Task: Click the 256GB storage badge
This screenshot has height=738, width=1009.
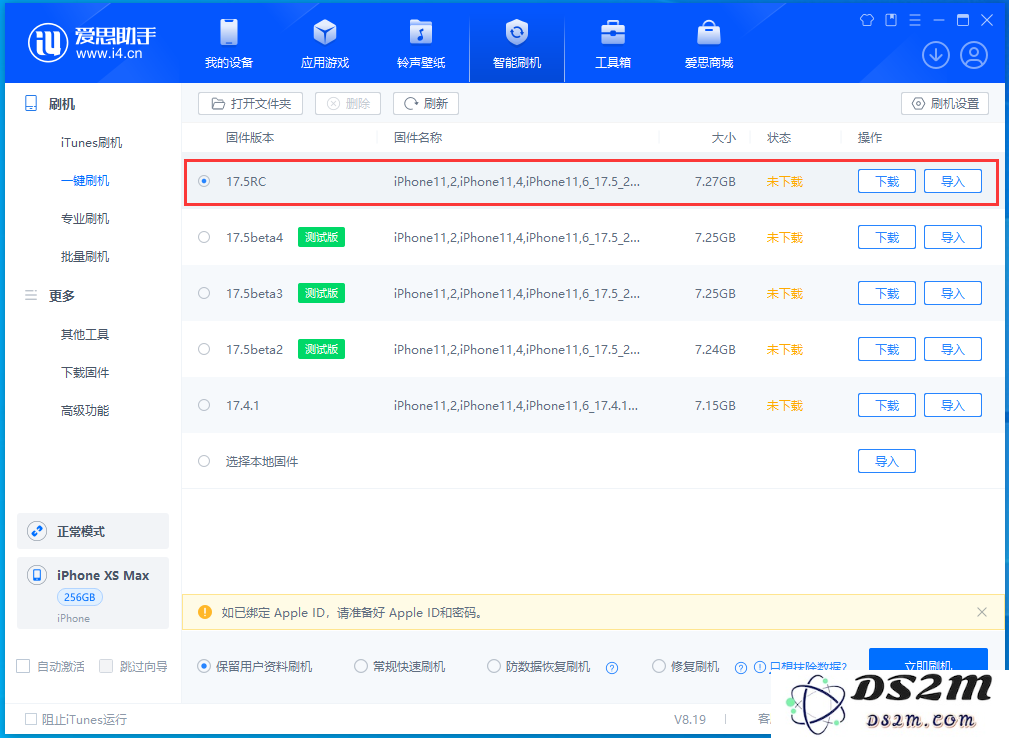Action: click(x=80, y=597)
